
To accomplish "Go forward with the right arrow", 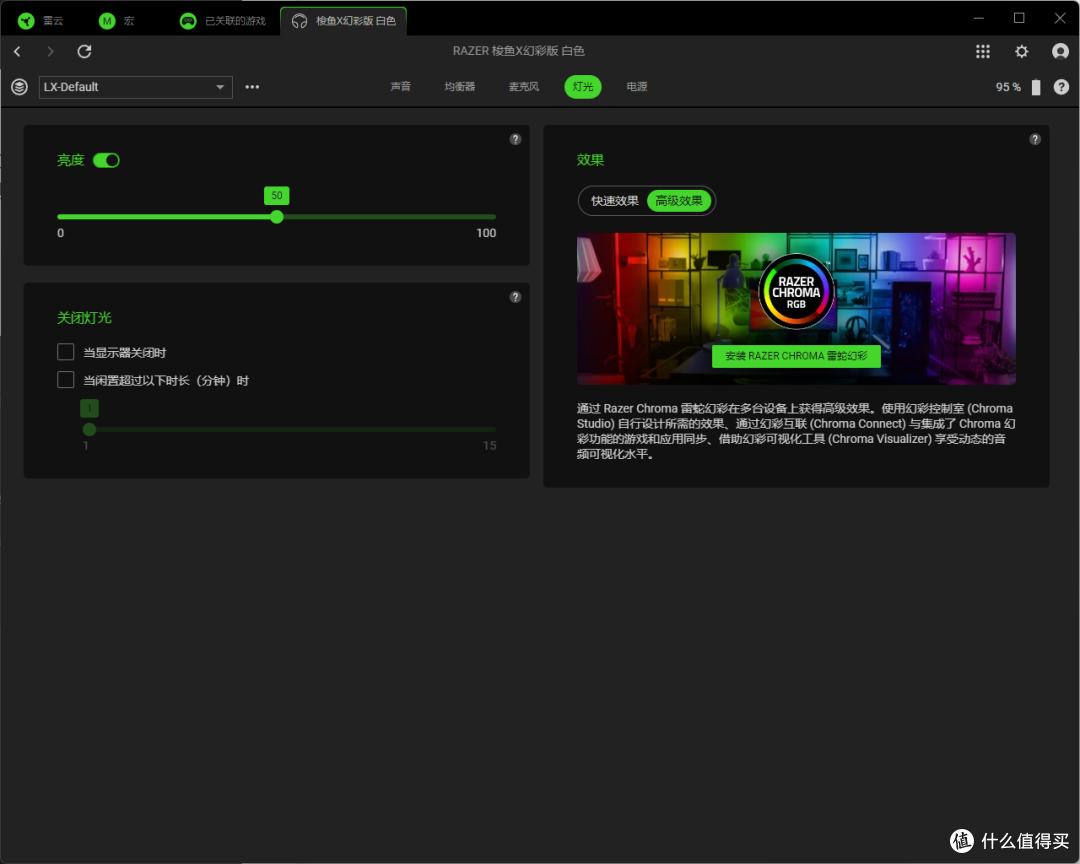I will pos(50,51).
